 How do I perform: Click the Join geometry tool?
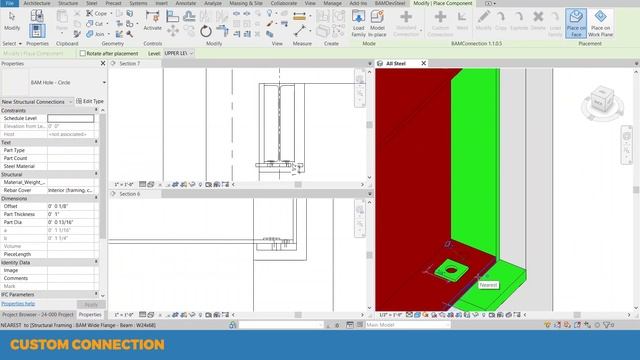[x=96, y=34]
